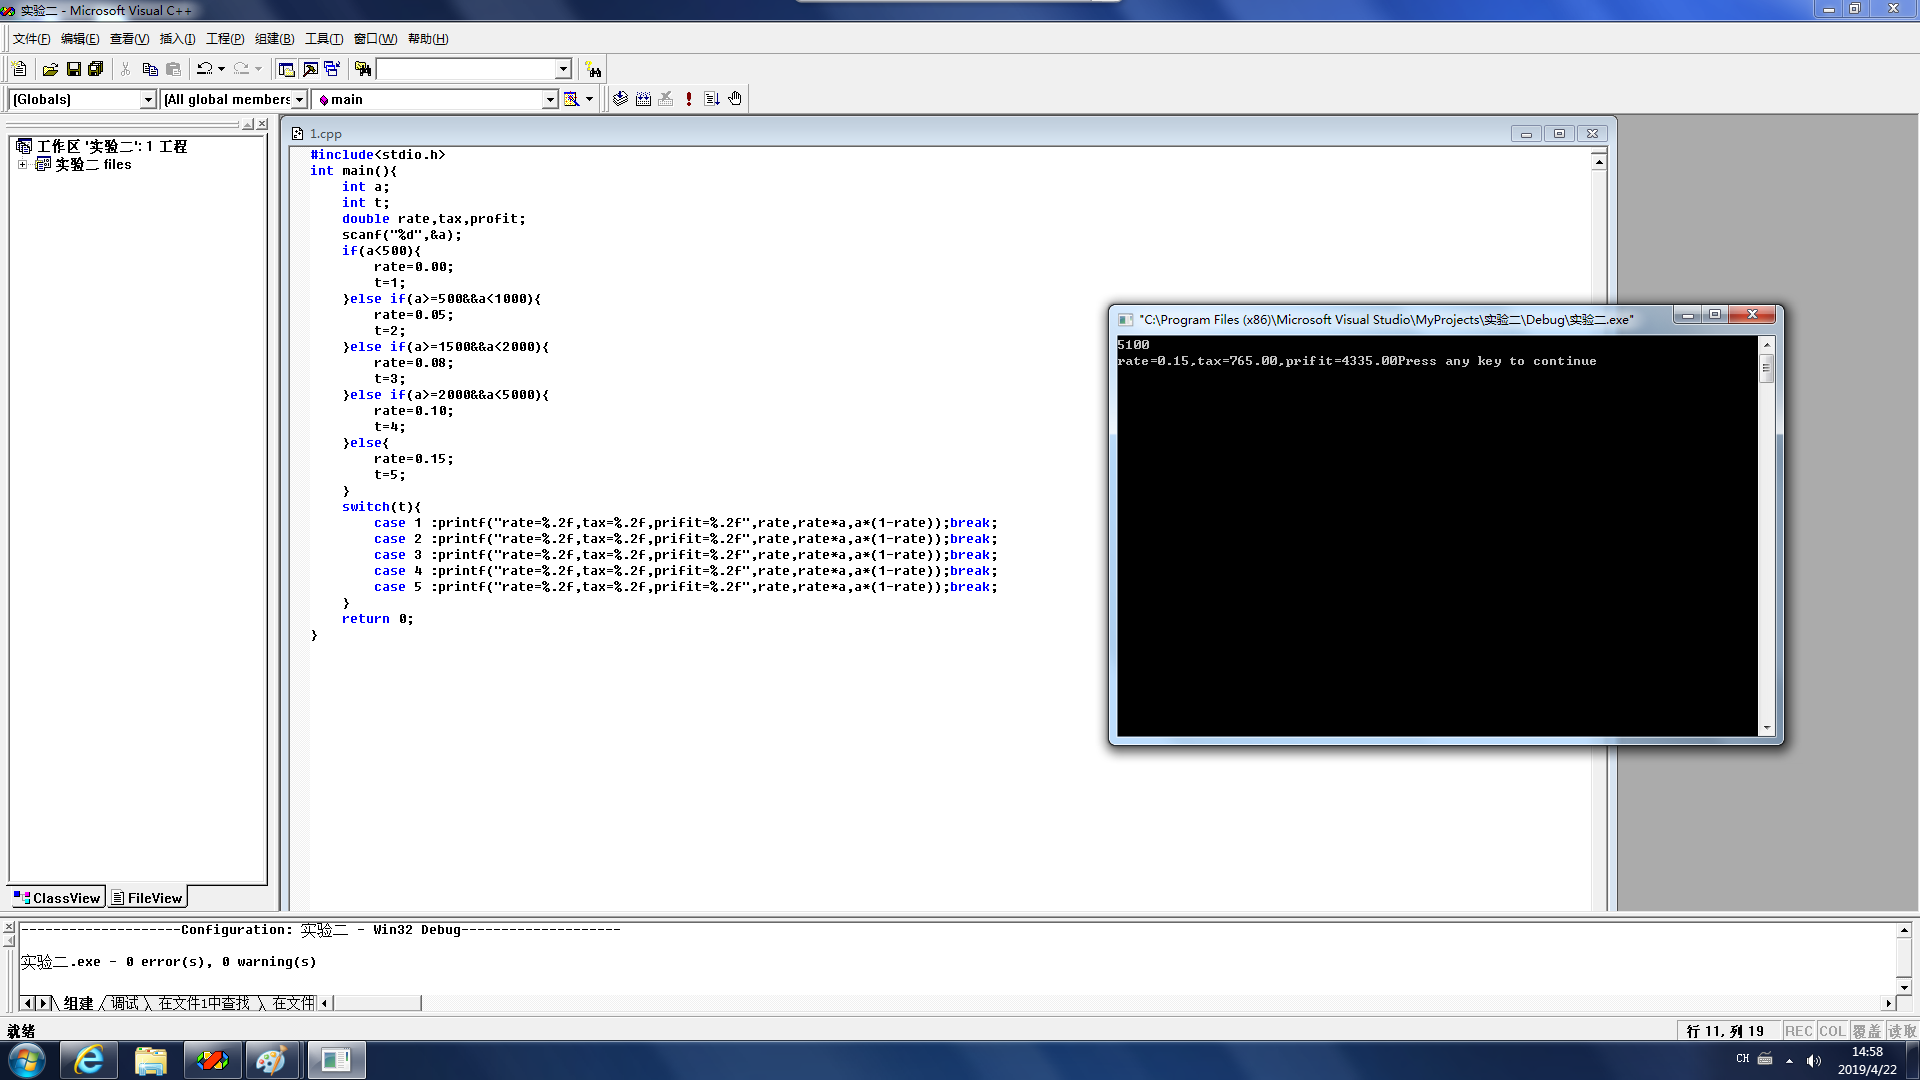
Task: Click the Build toolbar icon
Action: tap(643, 99)
